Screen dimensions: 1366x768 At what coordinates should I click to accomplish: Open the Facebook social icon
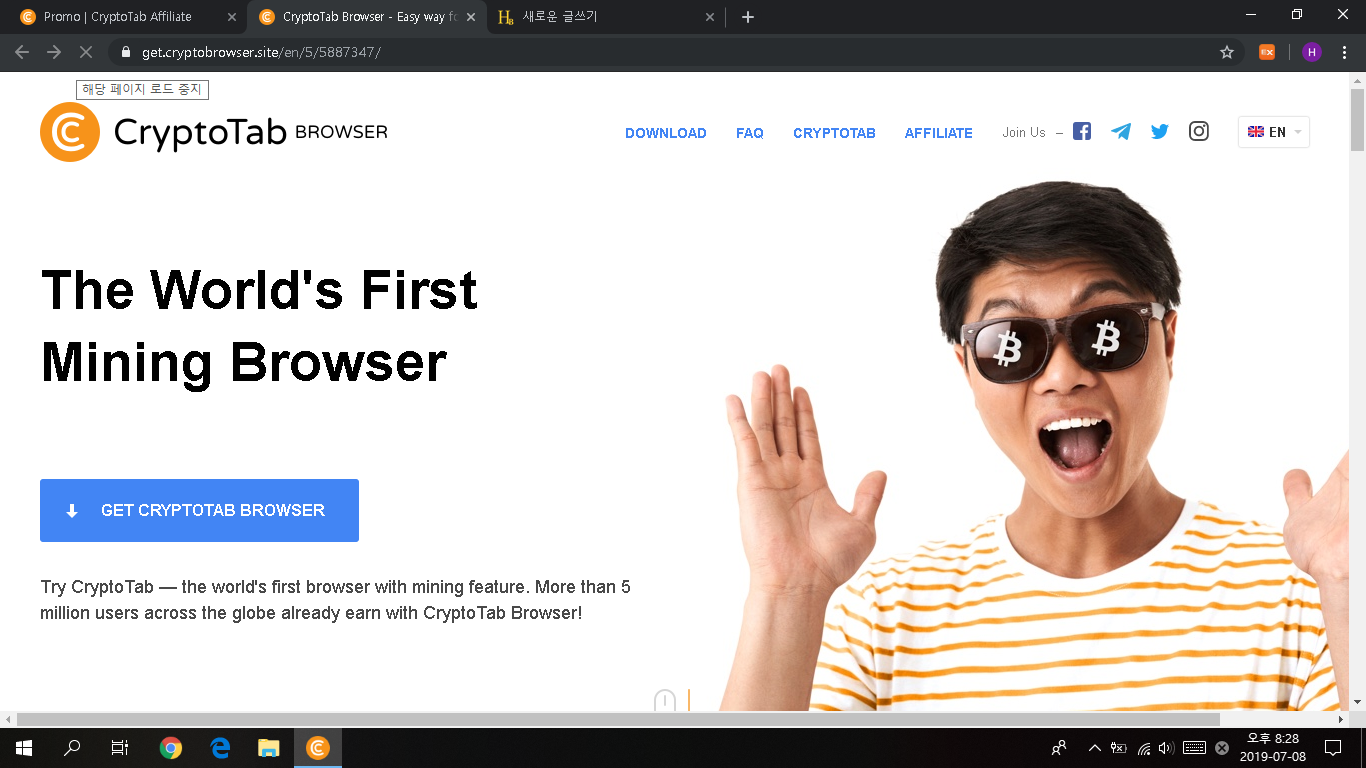pyautogui.click(x=1082, y=131)
